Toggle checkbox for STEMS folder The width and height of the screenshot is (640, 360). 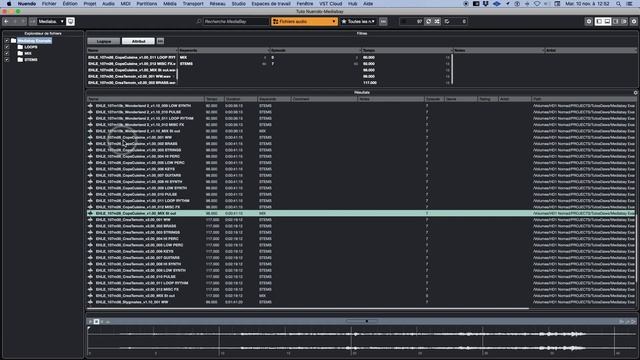tap(7, 60)
